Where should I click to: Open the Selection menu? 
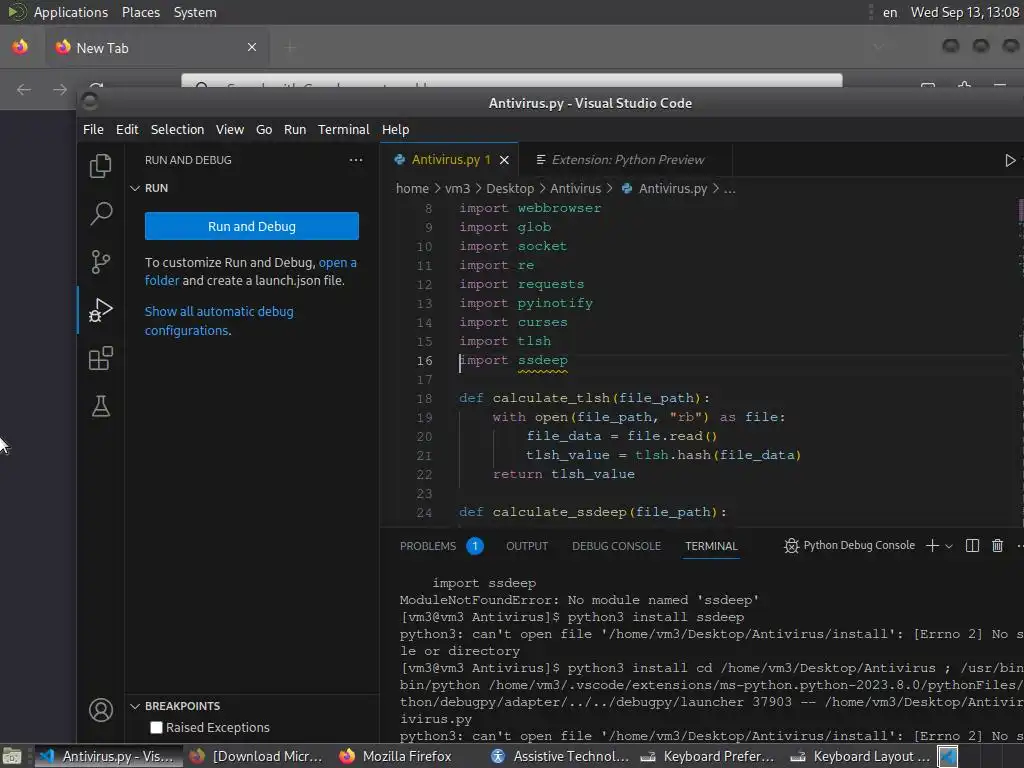[177, 129]
